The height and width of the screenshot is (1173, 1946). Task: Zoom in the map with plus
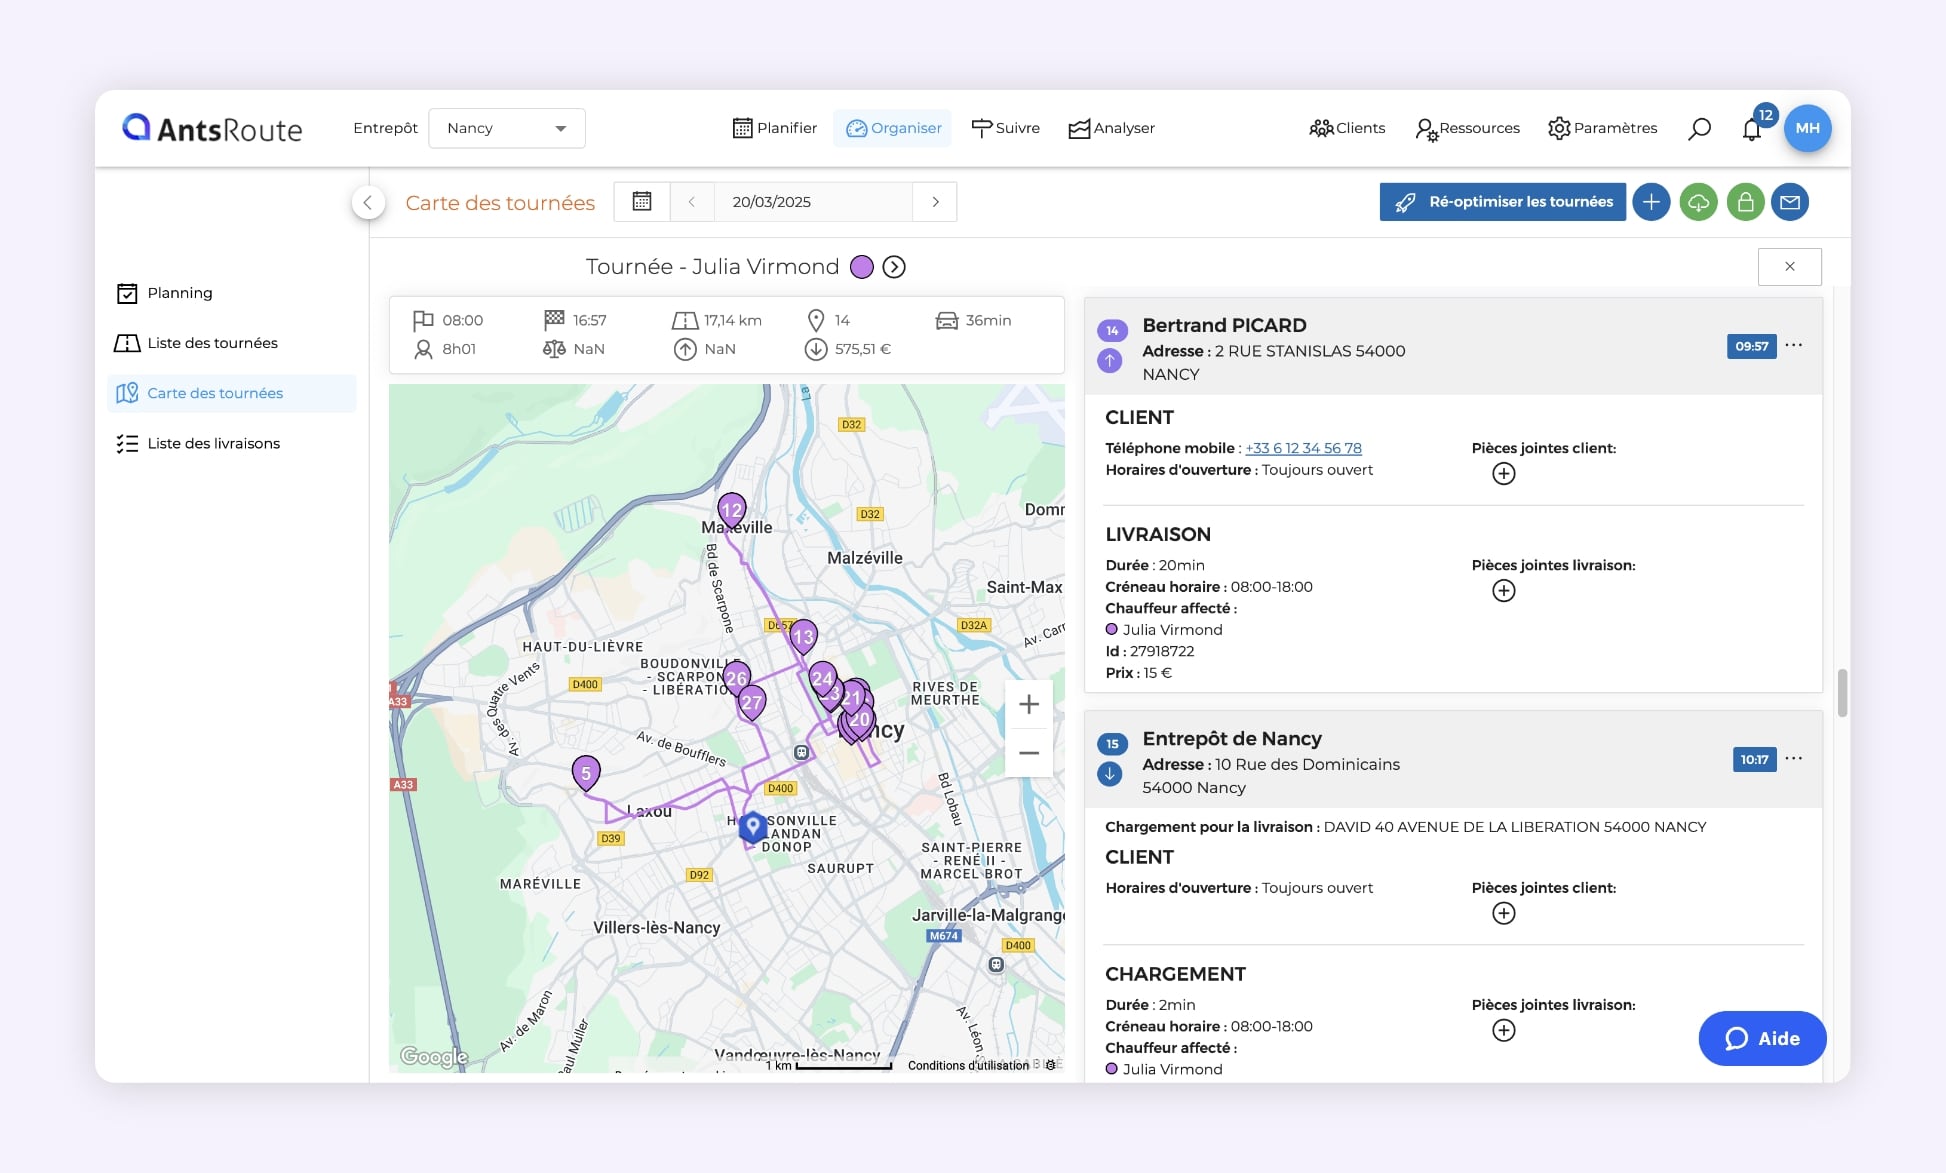[1028, 704]
